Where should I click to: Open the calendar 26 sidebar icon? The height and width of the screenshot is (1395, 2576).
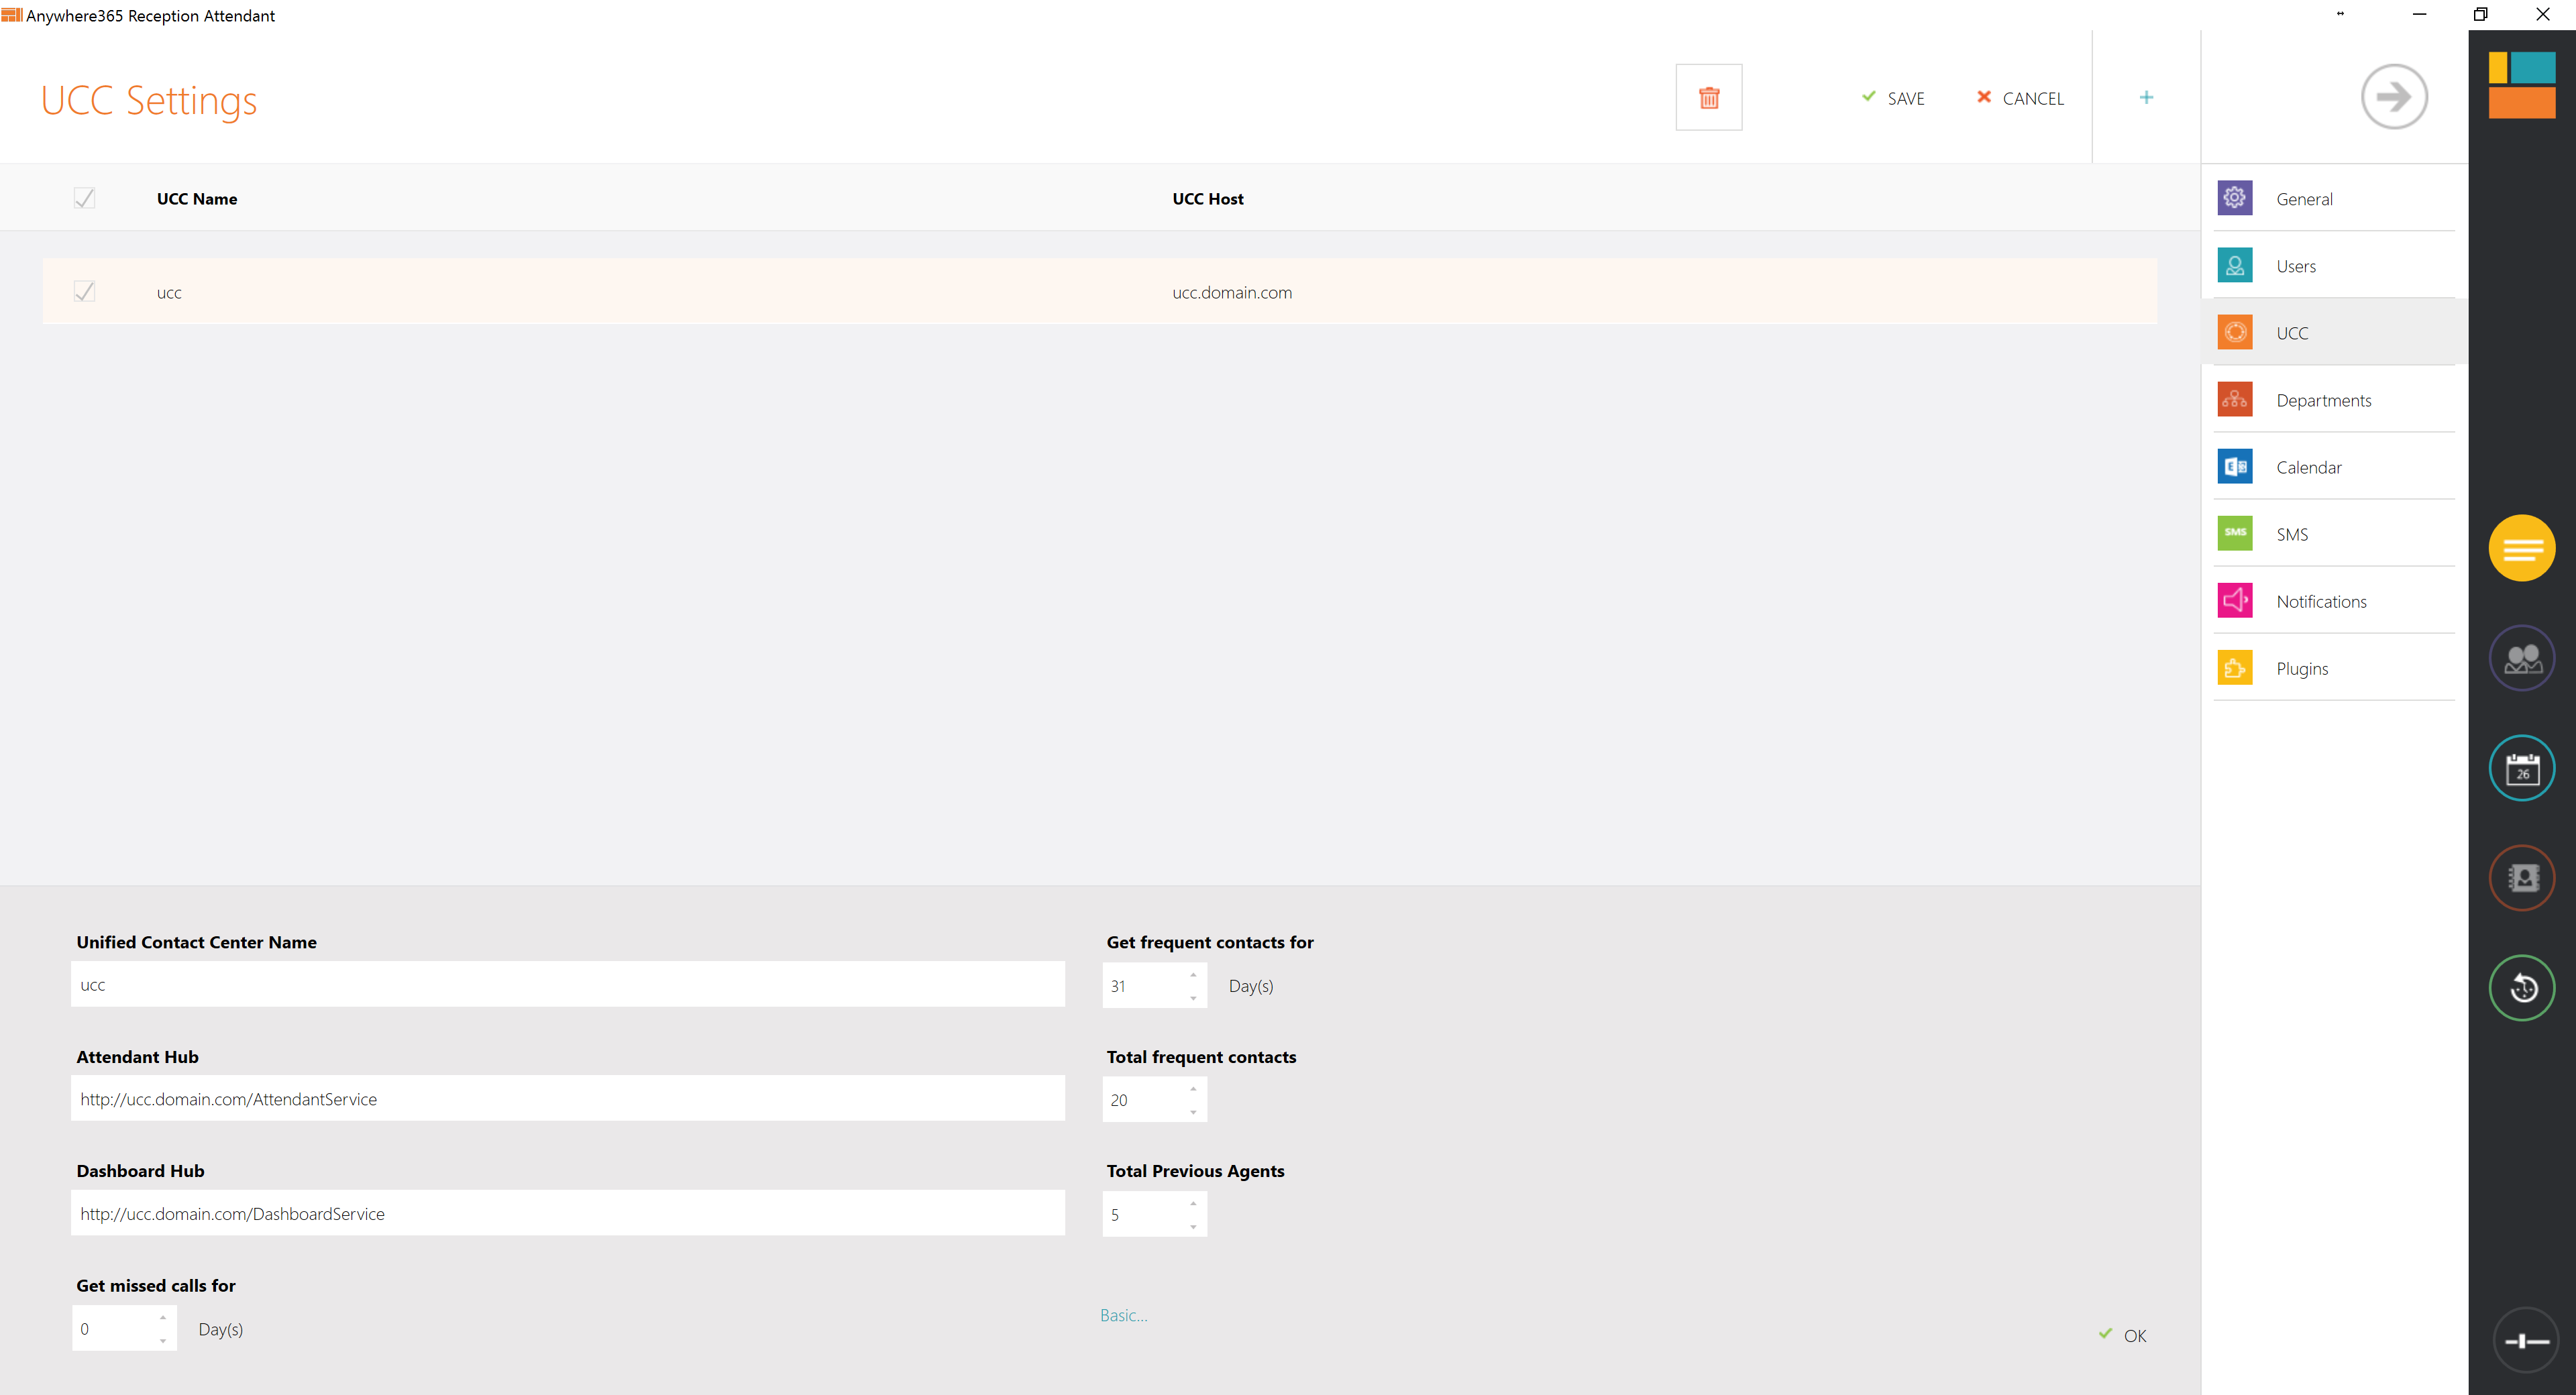(x=2521, y=768)
